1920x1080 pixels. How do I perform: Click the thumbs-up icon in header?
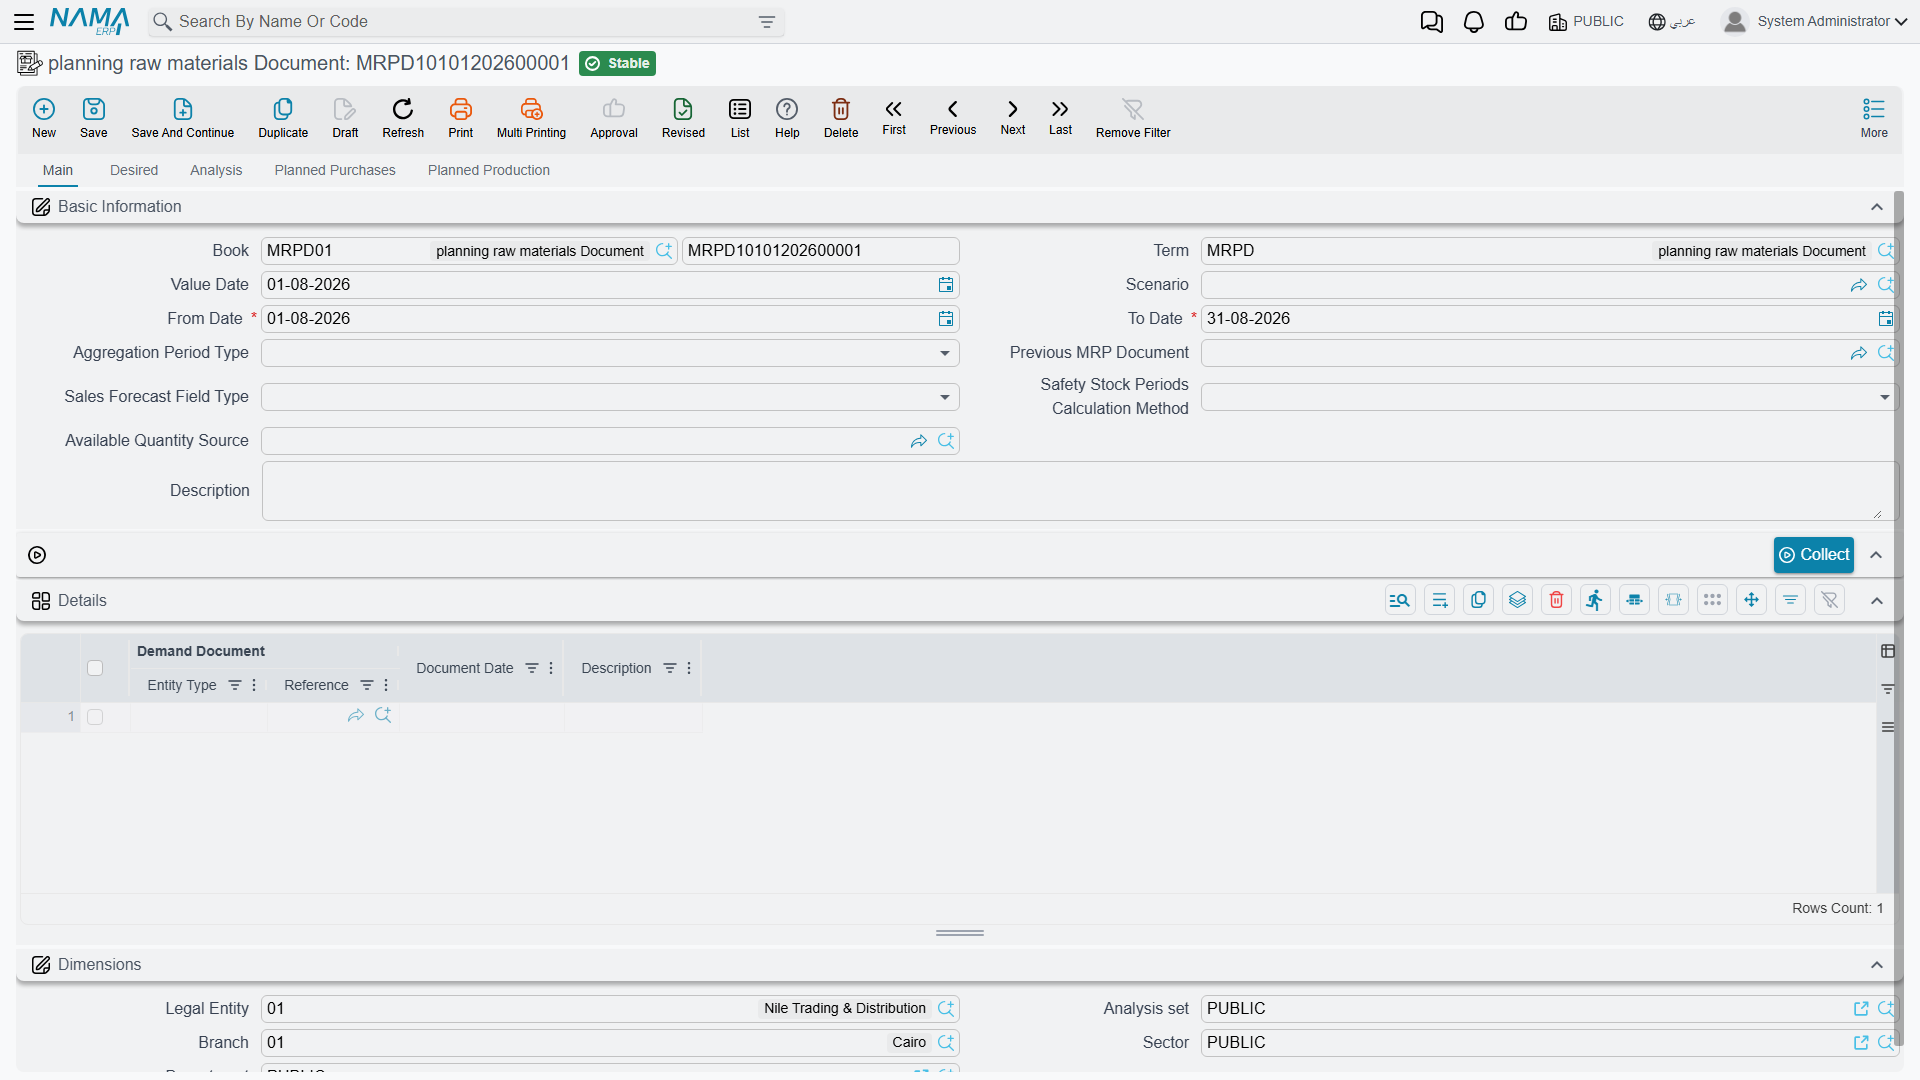[1516, 22]
